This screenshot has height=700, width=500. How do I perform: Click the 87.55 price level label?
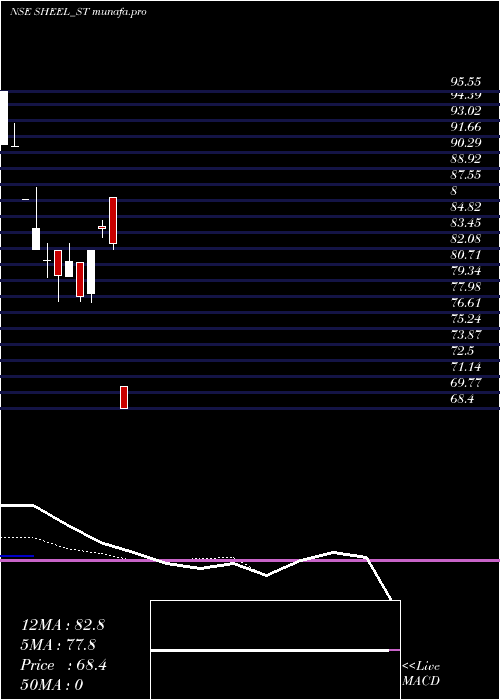[466, 175]
